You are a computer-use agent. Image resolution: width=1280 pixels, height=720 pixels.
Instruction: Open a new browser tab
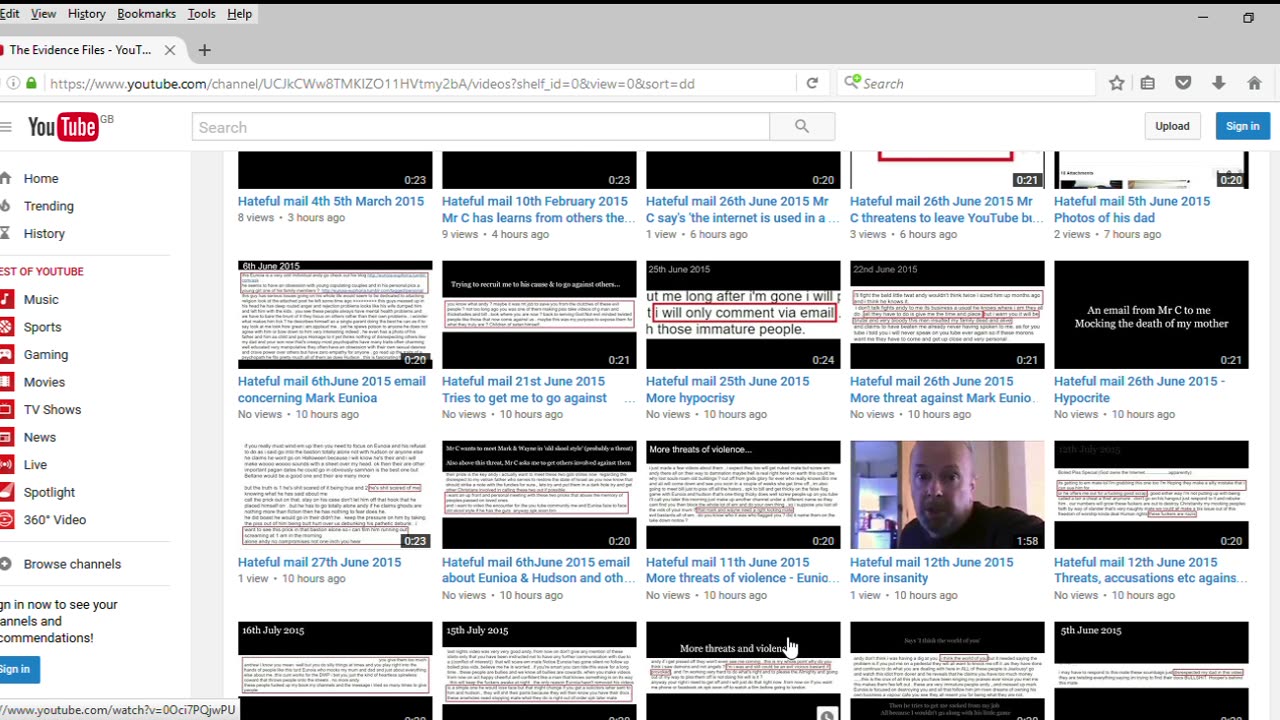coord(204,50)
